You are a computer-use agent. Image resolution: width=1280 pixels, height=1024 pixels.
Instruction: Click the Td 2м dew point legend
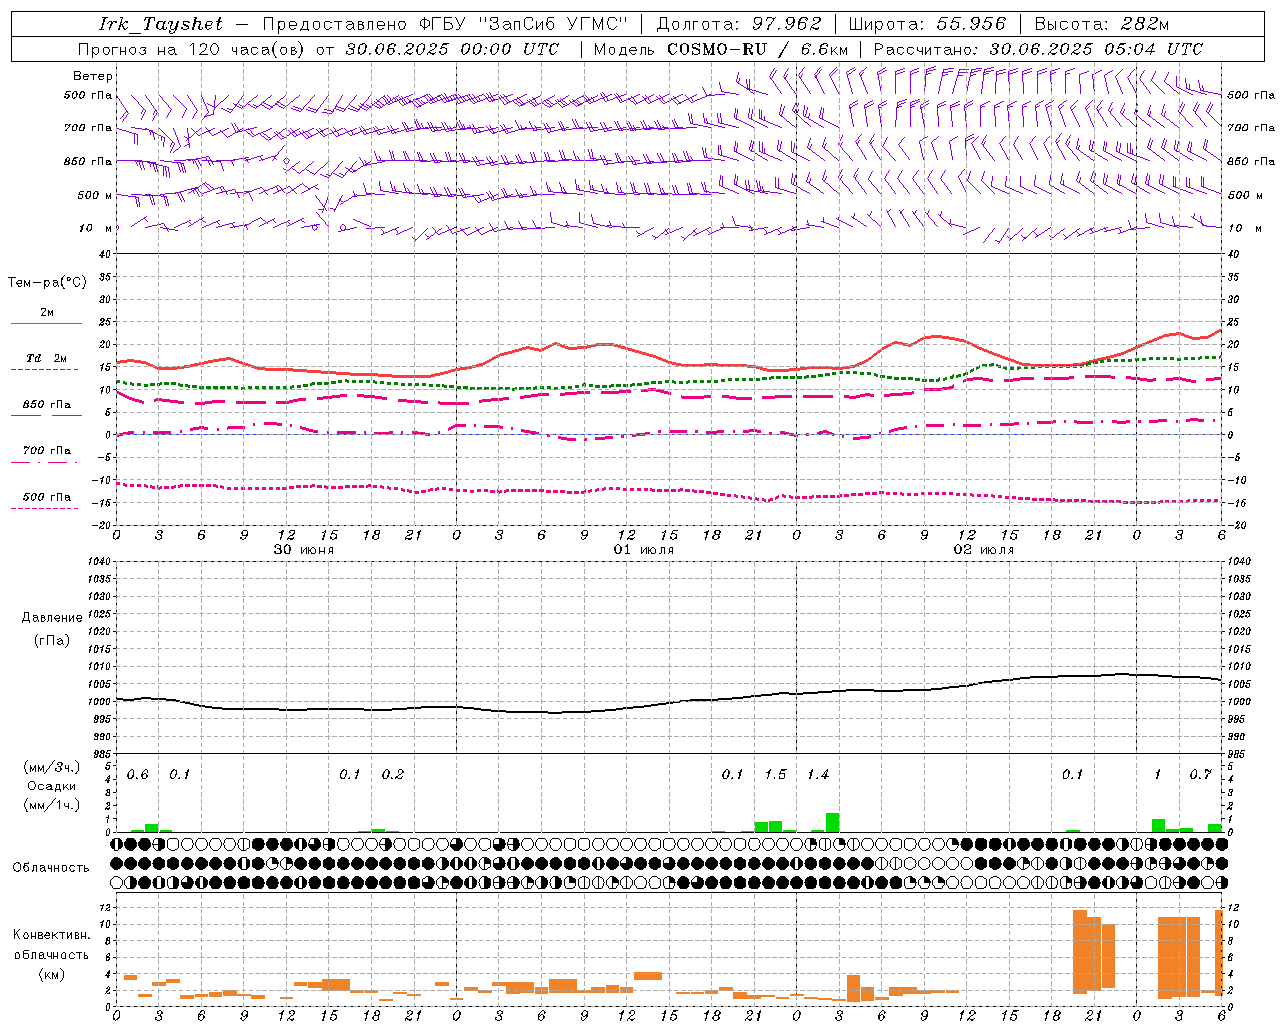tap(46, 358)
